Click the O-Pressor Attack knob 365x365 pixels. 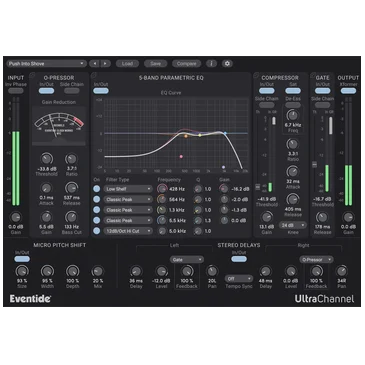(46, 188)
